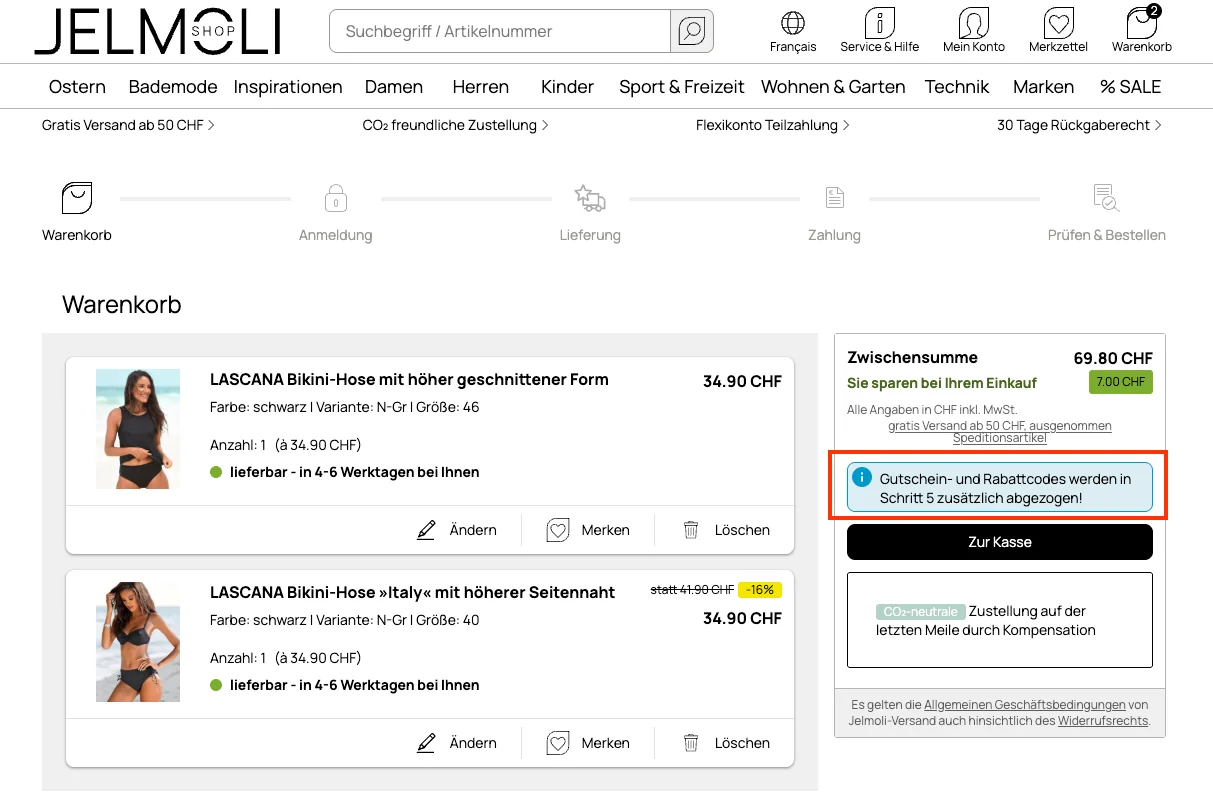Open Warenkorb bag icon in header
Image resolution: width=1213 pixels, height=806 pixels.
[1141, 22]
